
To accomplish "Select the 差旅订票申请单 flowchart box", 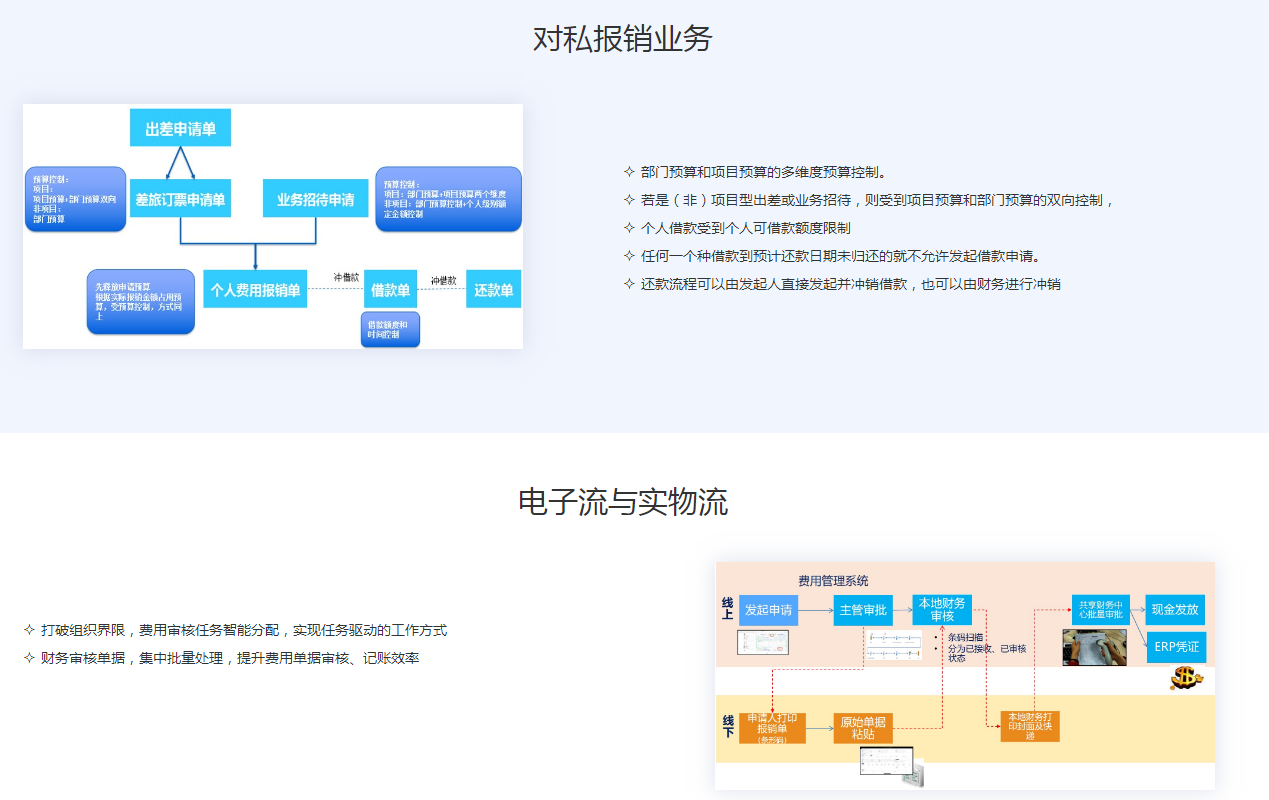I will (180, 198).
